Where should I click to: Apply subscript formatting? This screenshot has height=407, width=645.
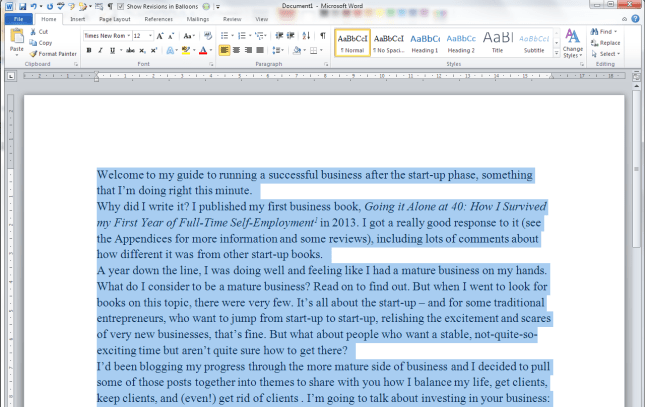[142, 51]
